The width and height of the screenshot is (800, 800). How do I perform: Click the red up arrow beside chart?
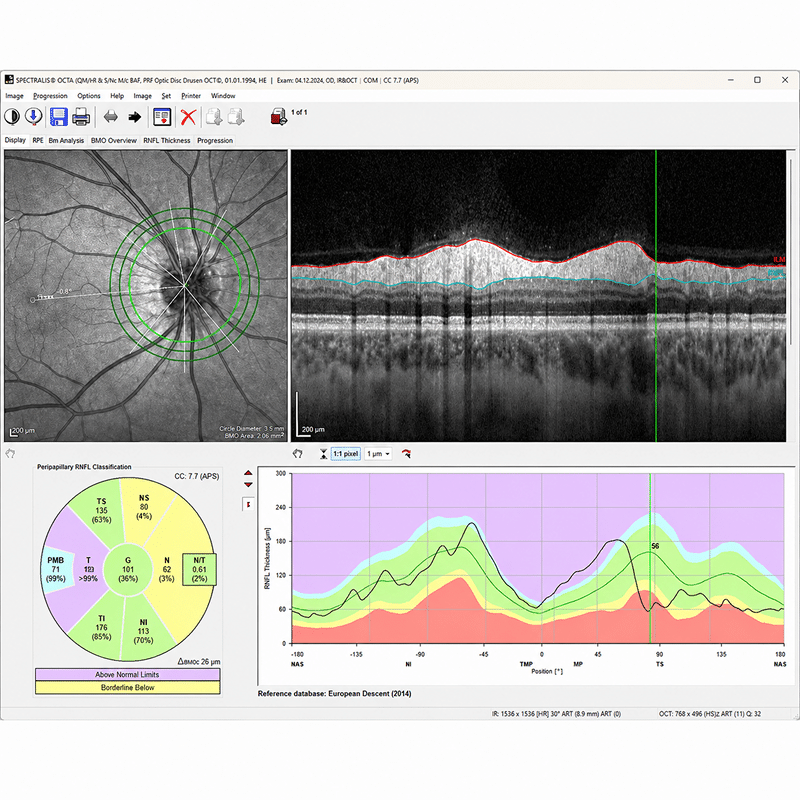(x=248, y=473)
